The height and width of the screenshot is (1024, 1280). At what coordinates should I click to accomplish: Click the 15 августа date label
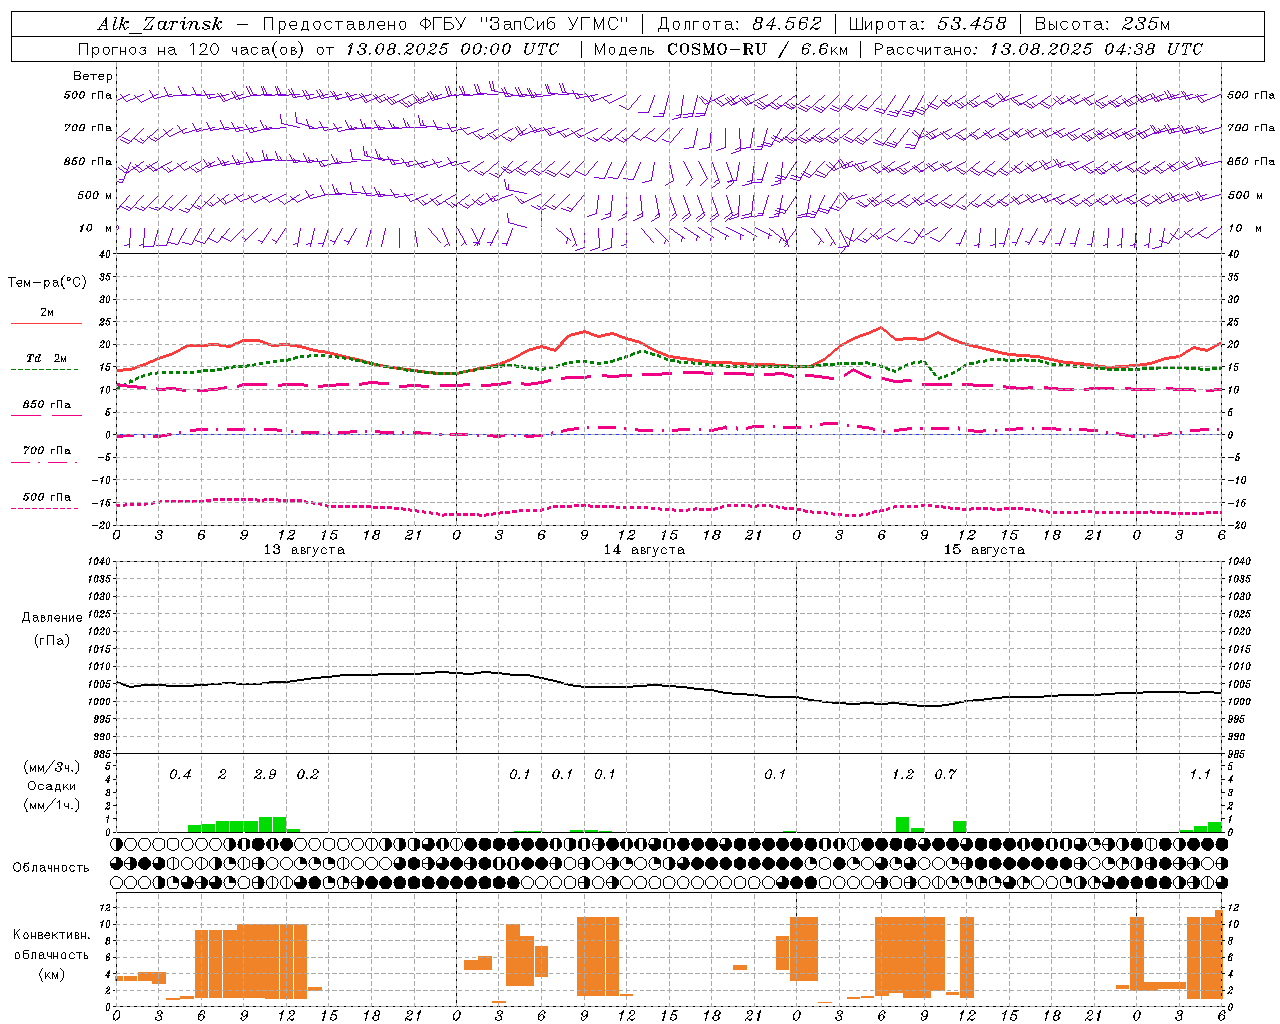pos(984,550)
